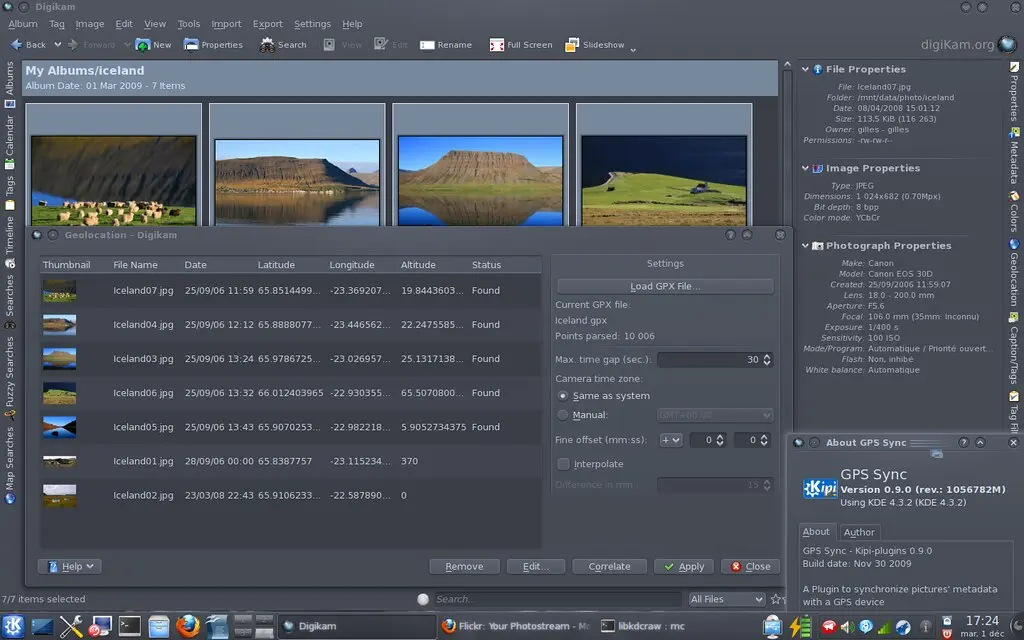Open the Fine offset sign dropdown
This screenshot has height=640, width=1024.
670,440
